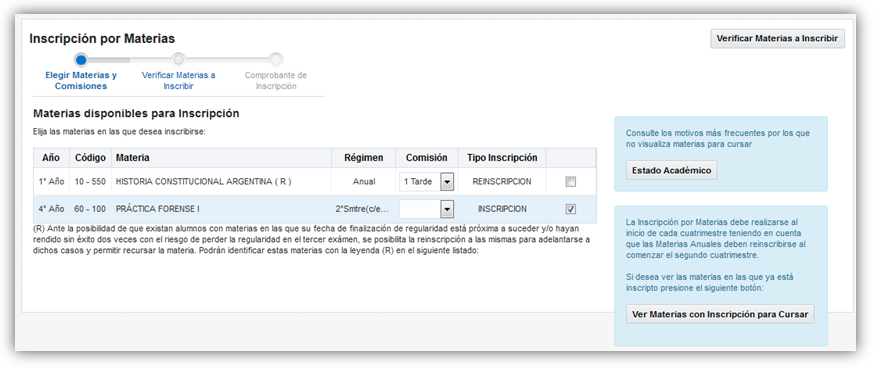Expand the empty Comisión dropdown for Práctica Forense
The width and height of the screenshot is (874, 369).
point(426,209)
